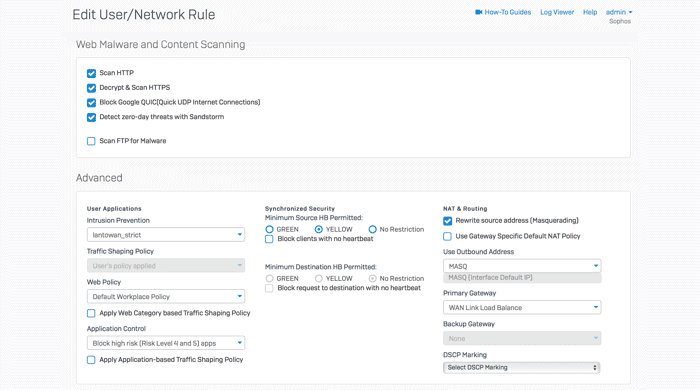The image size is (700, 390).
Task: Click the How-To Guides video camera icon
Action: point(479,12)
